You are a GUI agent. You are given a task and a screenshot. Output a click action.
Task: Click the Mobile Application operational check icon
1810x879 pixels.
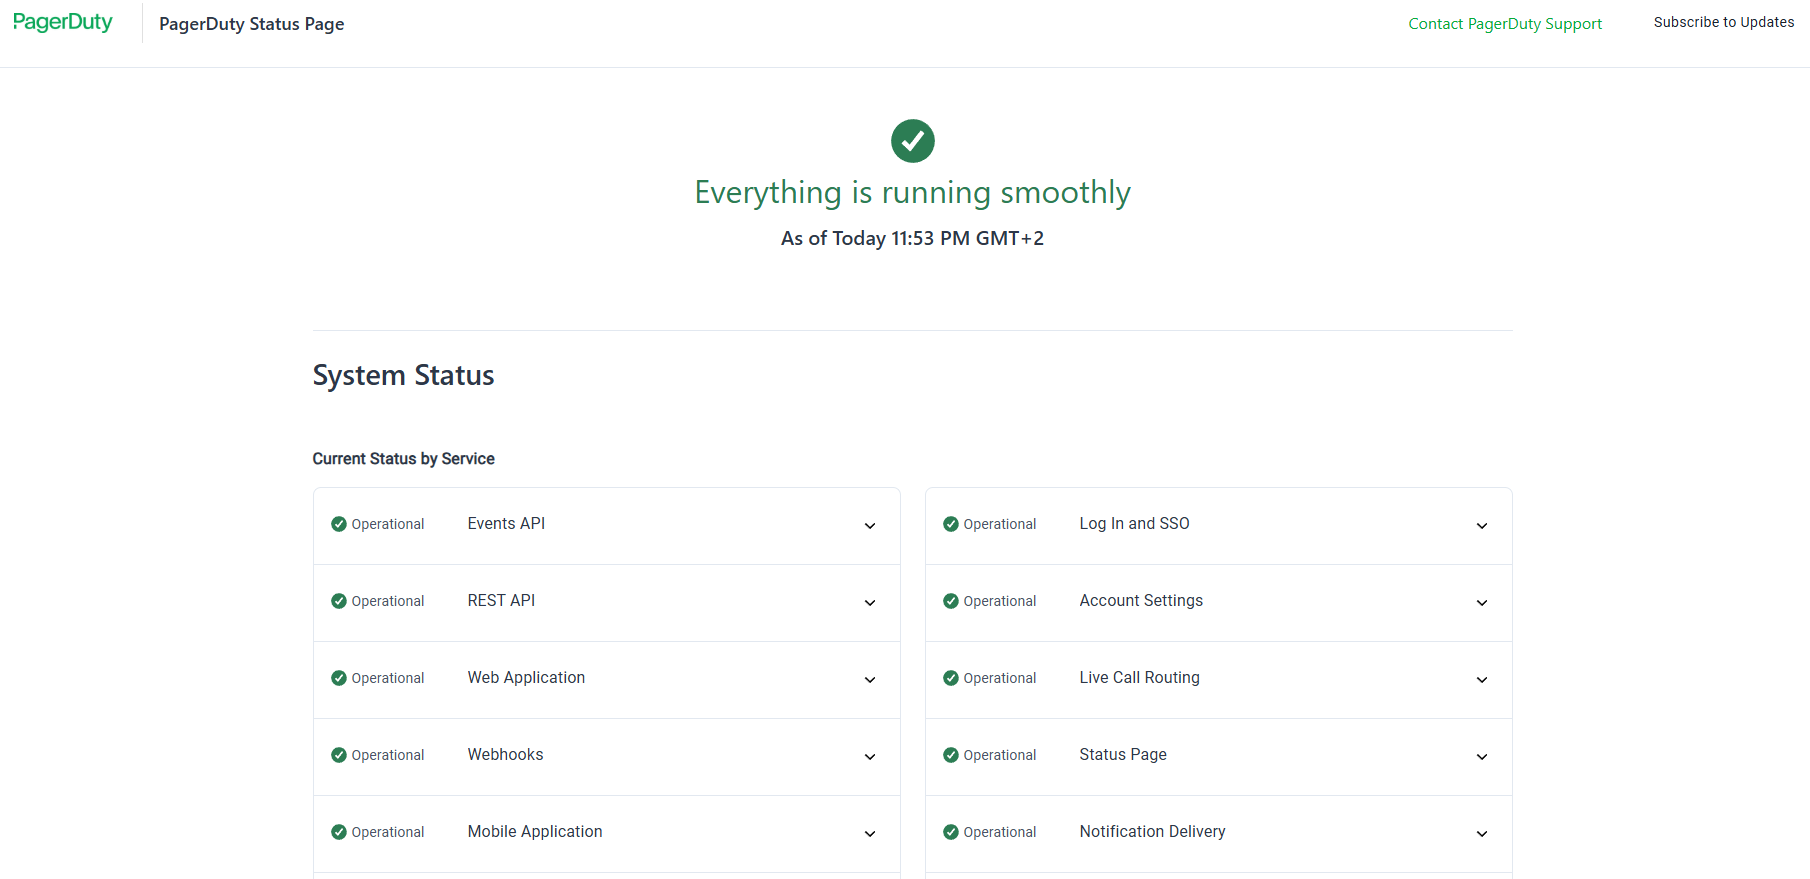coord(339,832)
